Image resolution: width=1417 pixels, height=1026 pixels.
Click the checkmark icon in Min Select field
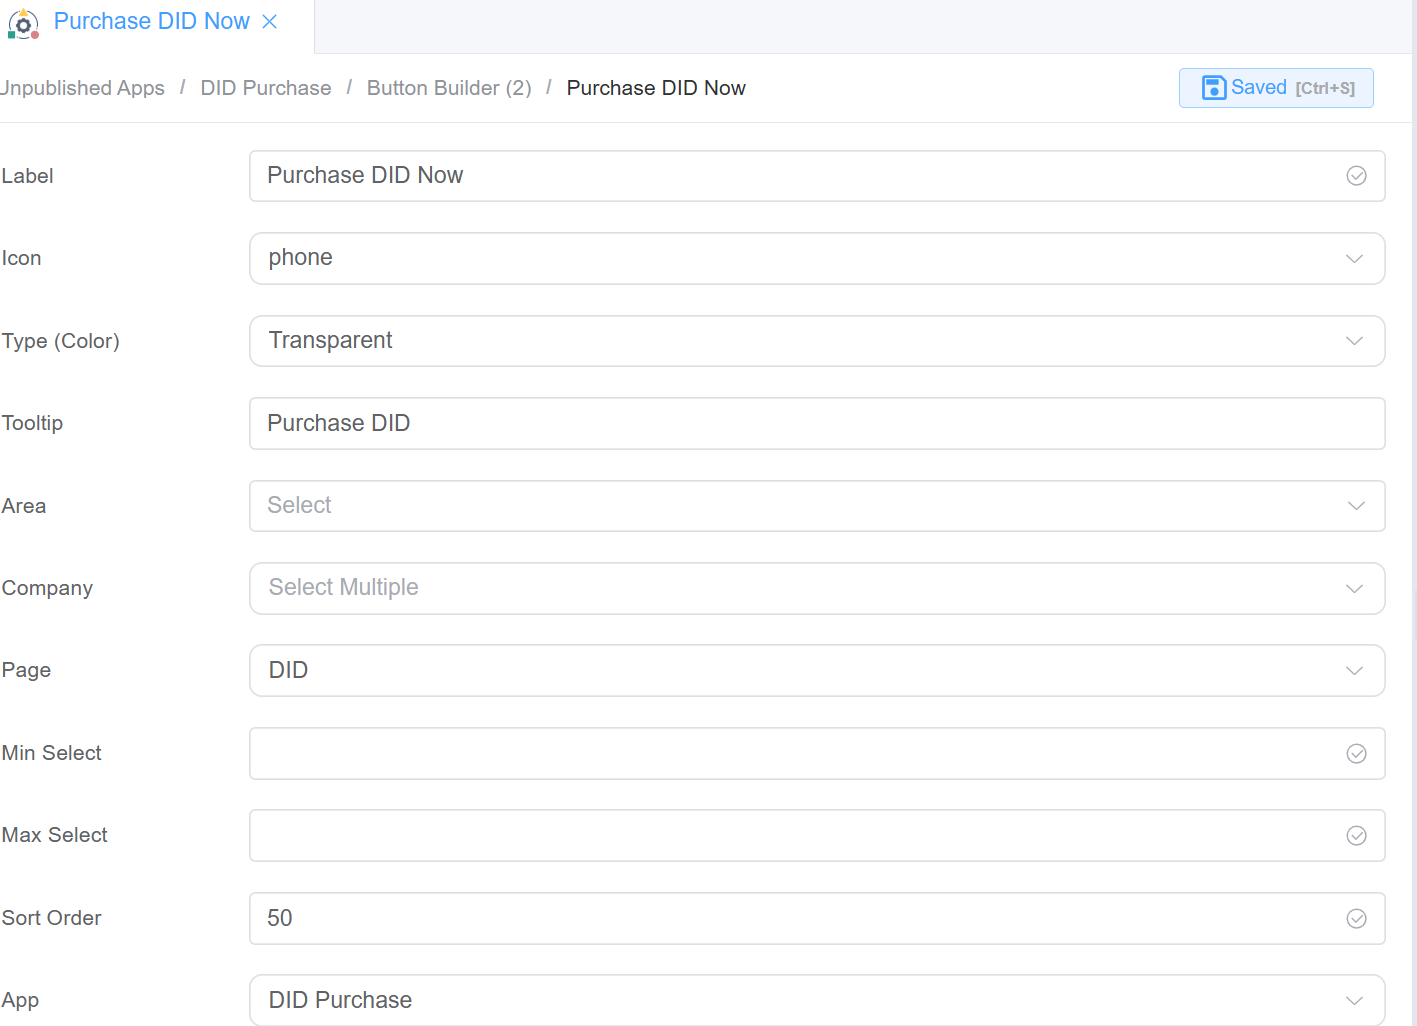1356,754
